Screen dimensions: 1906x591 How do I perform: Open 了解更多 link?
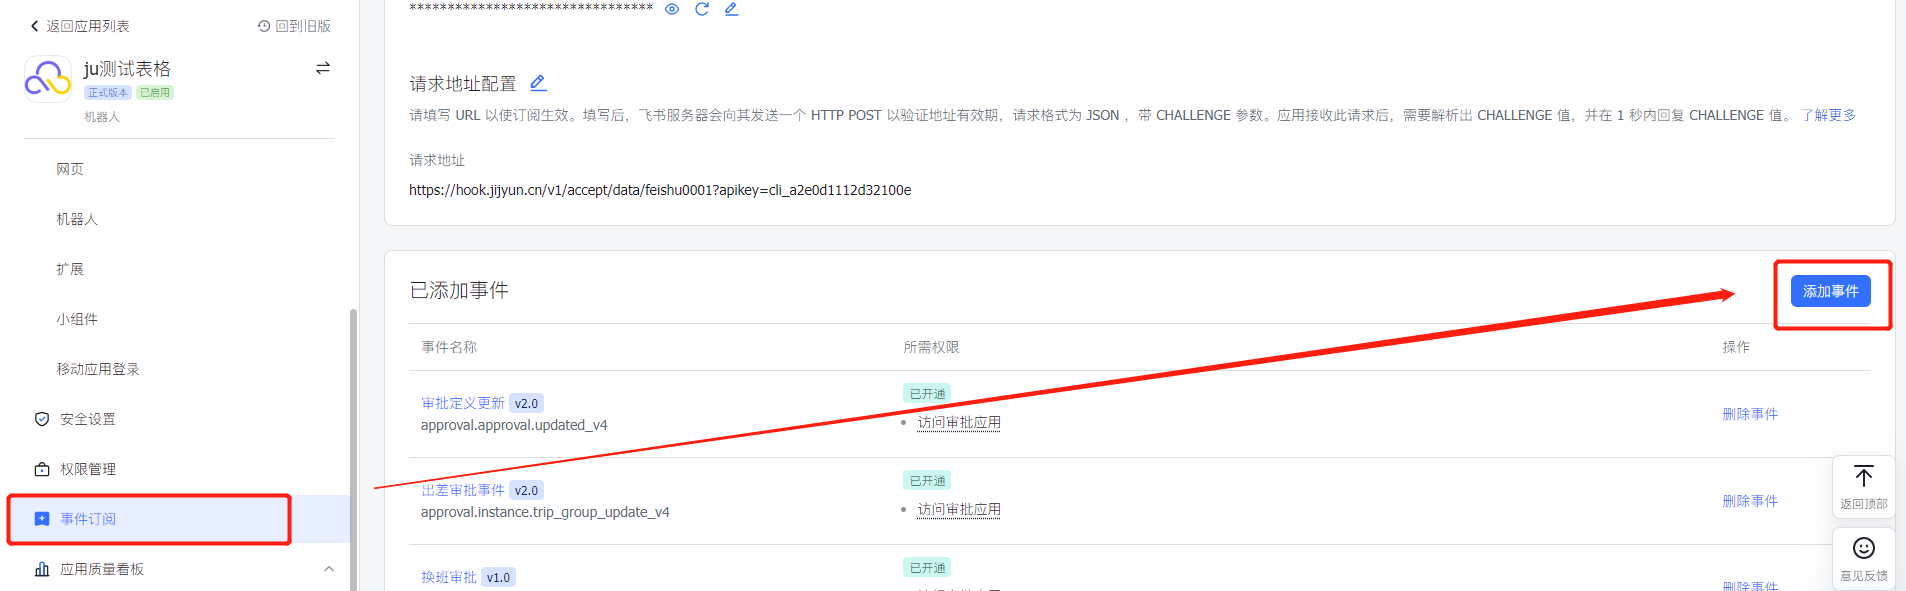(1828, 115)
